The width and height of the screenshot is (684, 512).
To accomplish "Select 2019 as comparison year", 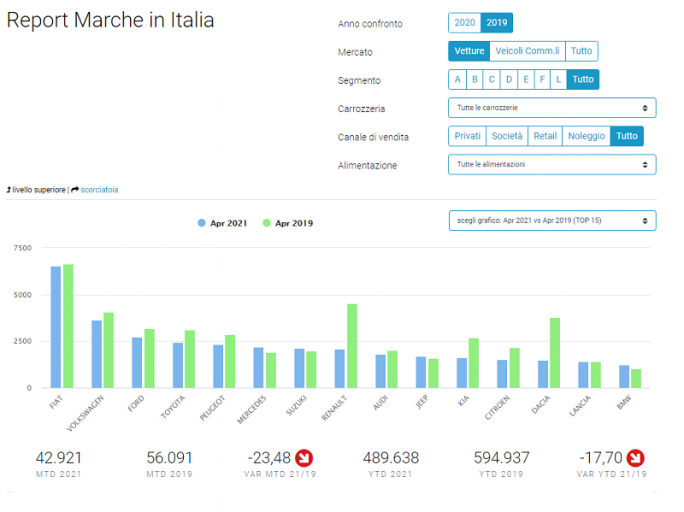I will (x=496, y=23).
